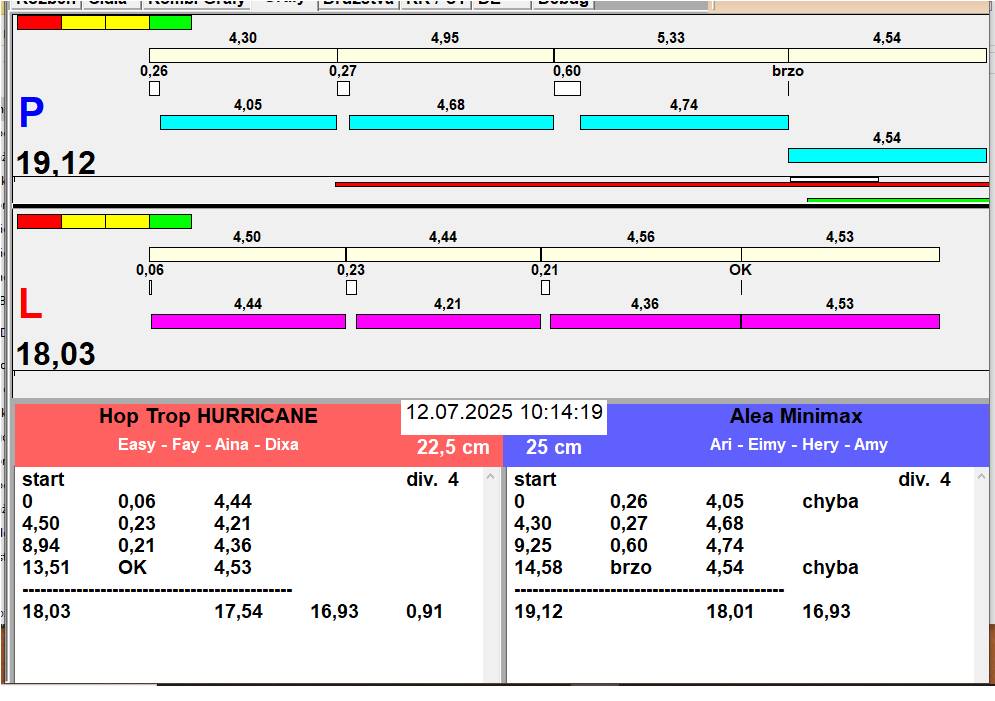This screenshot has height=701, width=995.
Task: Click the 13,51 cell in Hop Trop results
Action: tap(46, 567)
